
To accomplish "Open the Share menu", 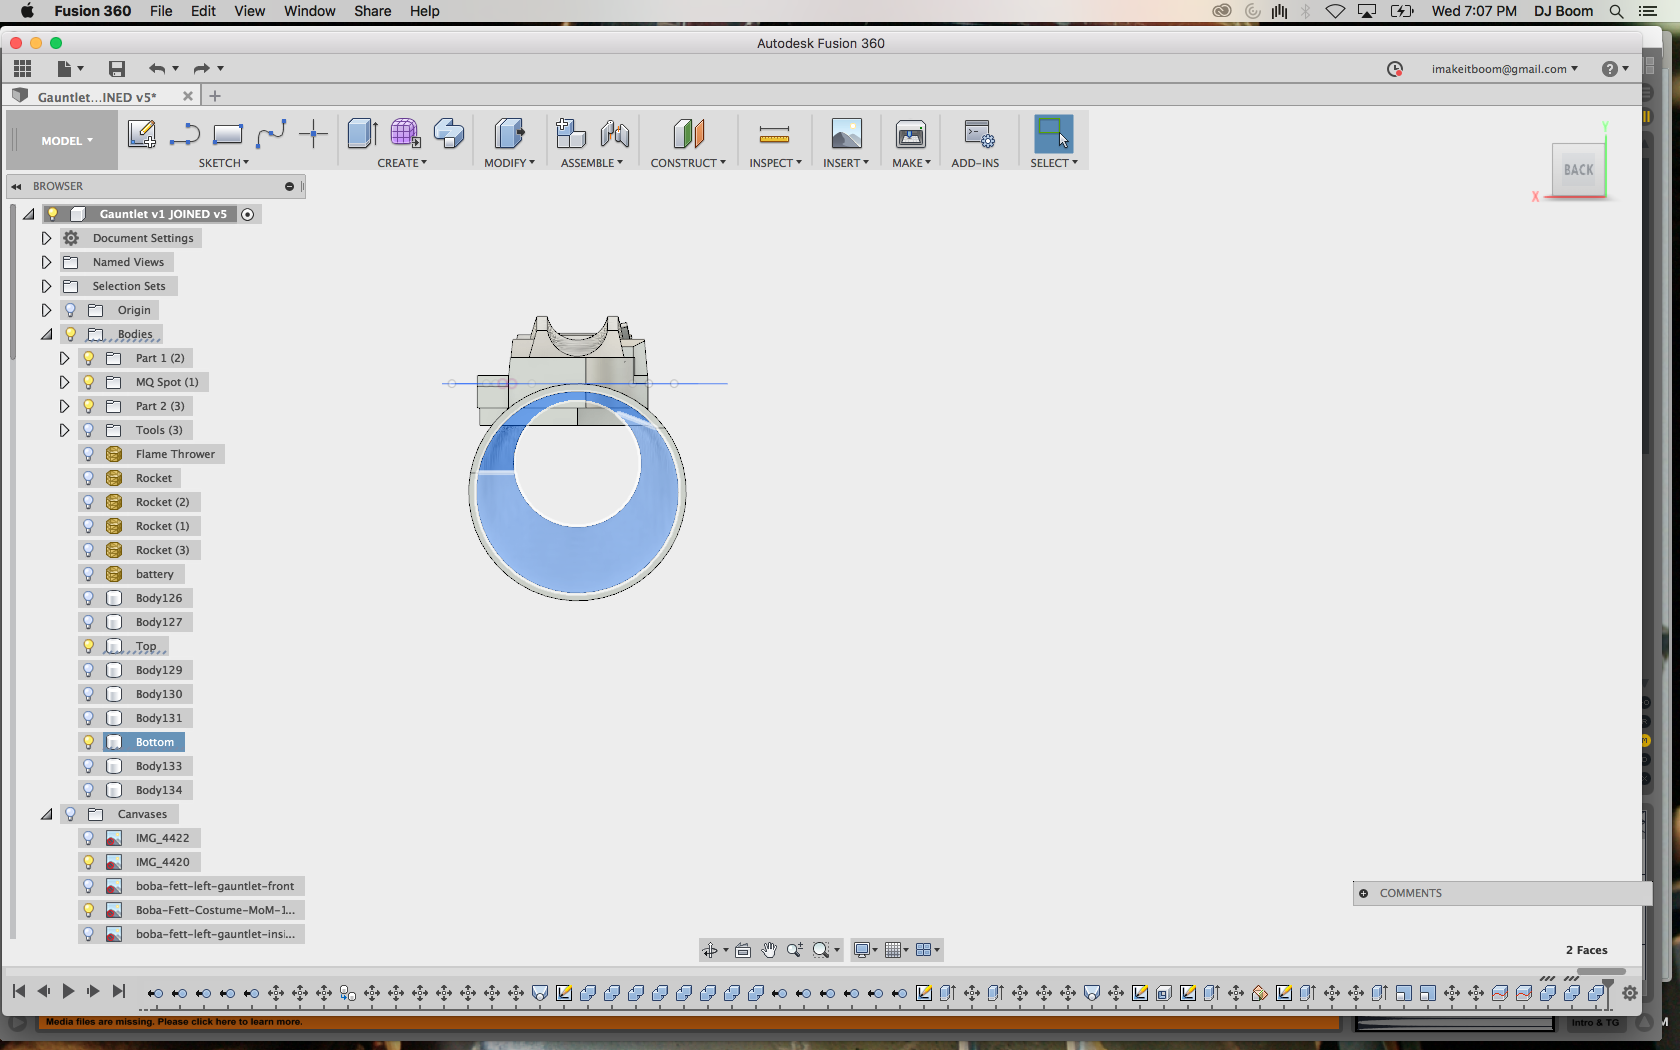I will point(372,11).
